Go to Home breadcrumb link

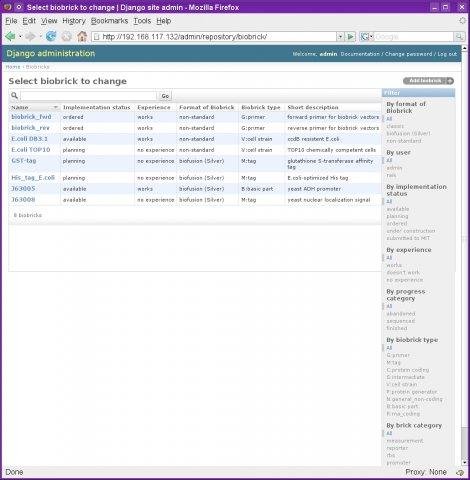pyautogui.click(x=13, y=67)
